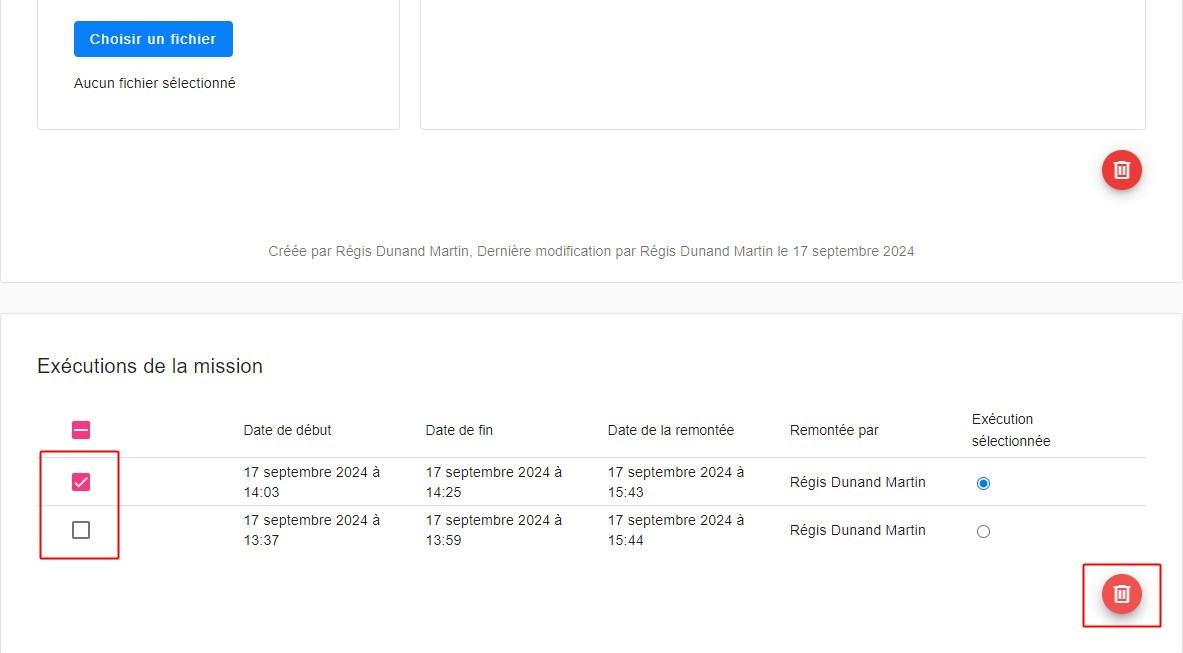Click the Remontée par column header
The height and width of the screenshot is (653, 1183).
pyautogui.click(x=834, y=430)
